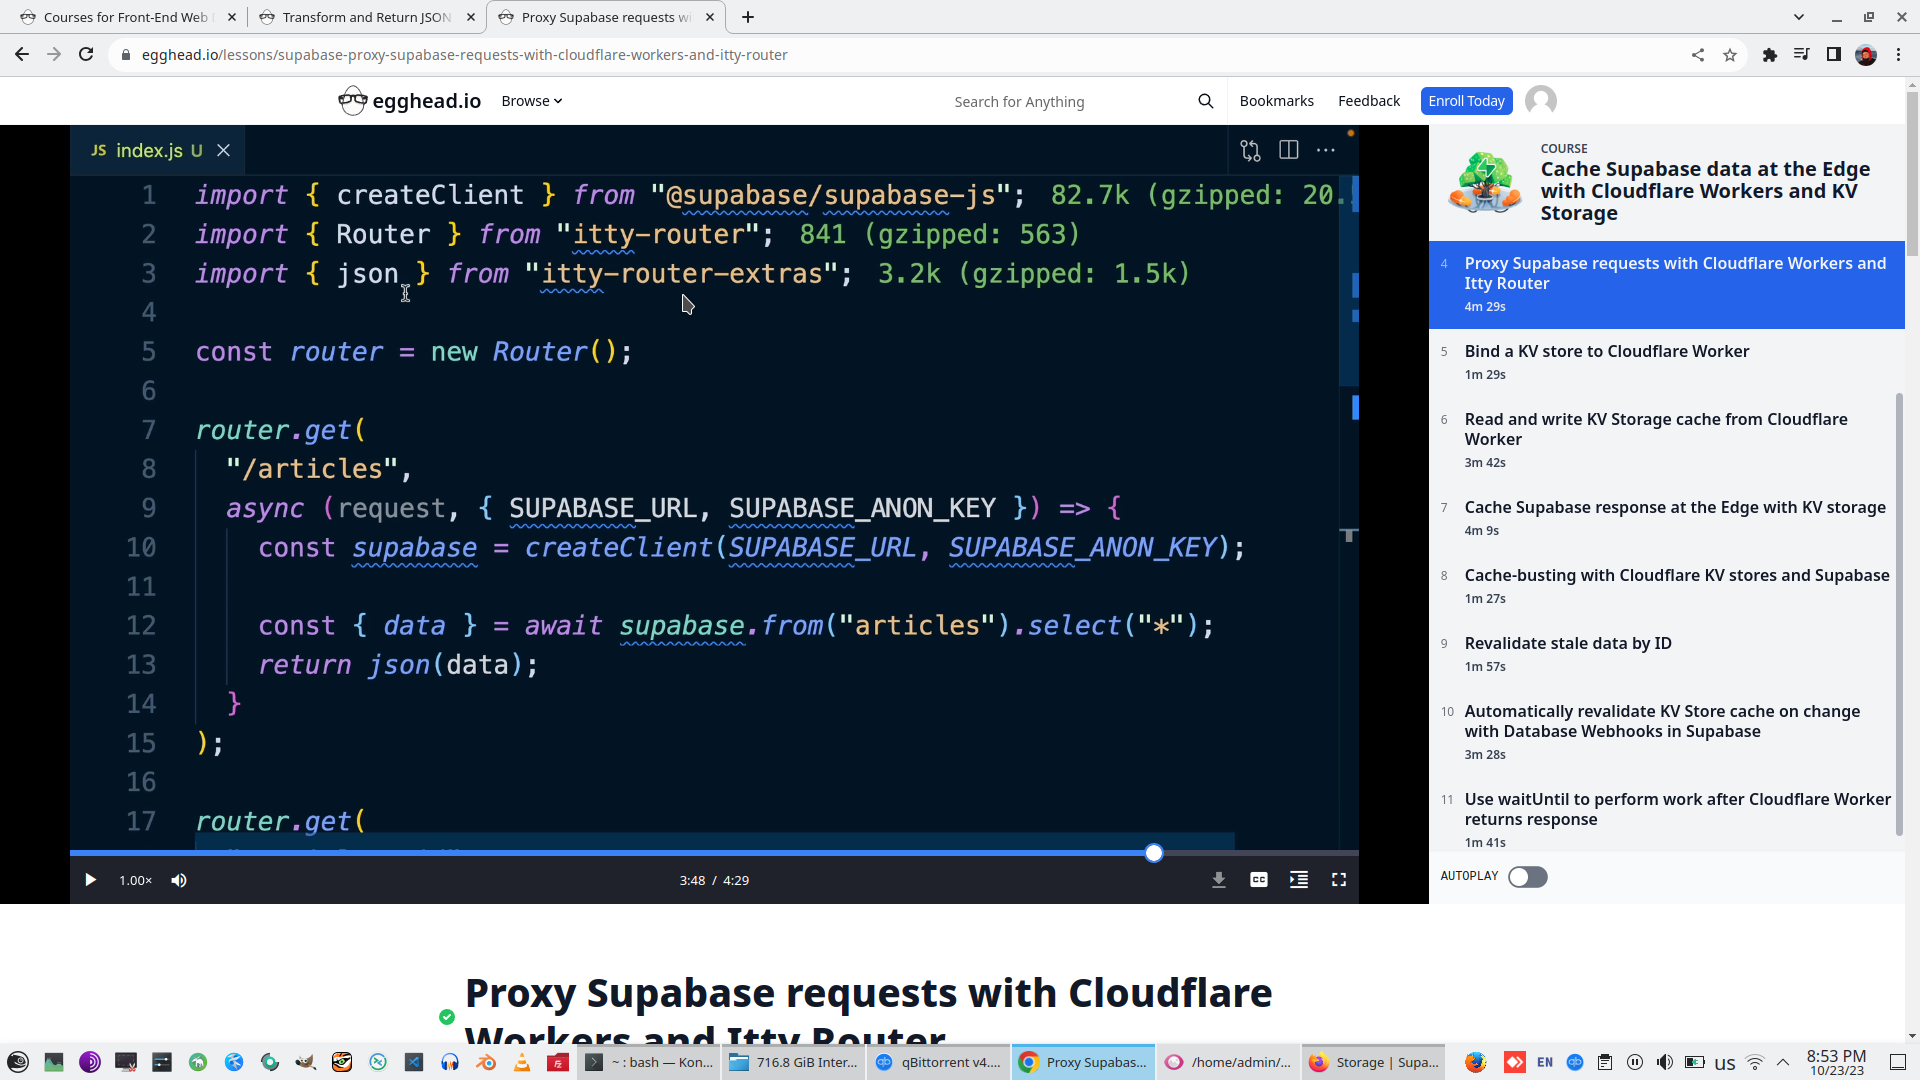Open the Bookmarks menu item
The width and height of the screenshot is (1920, 1080).
pos(1276,101)
